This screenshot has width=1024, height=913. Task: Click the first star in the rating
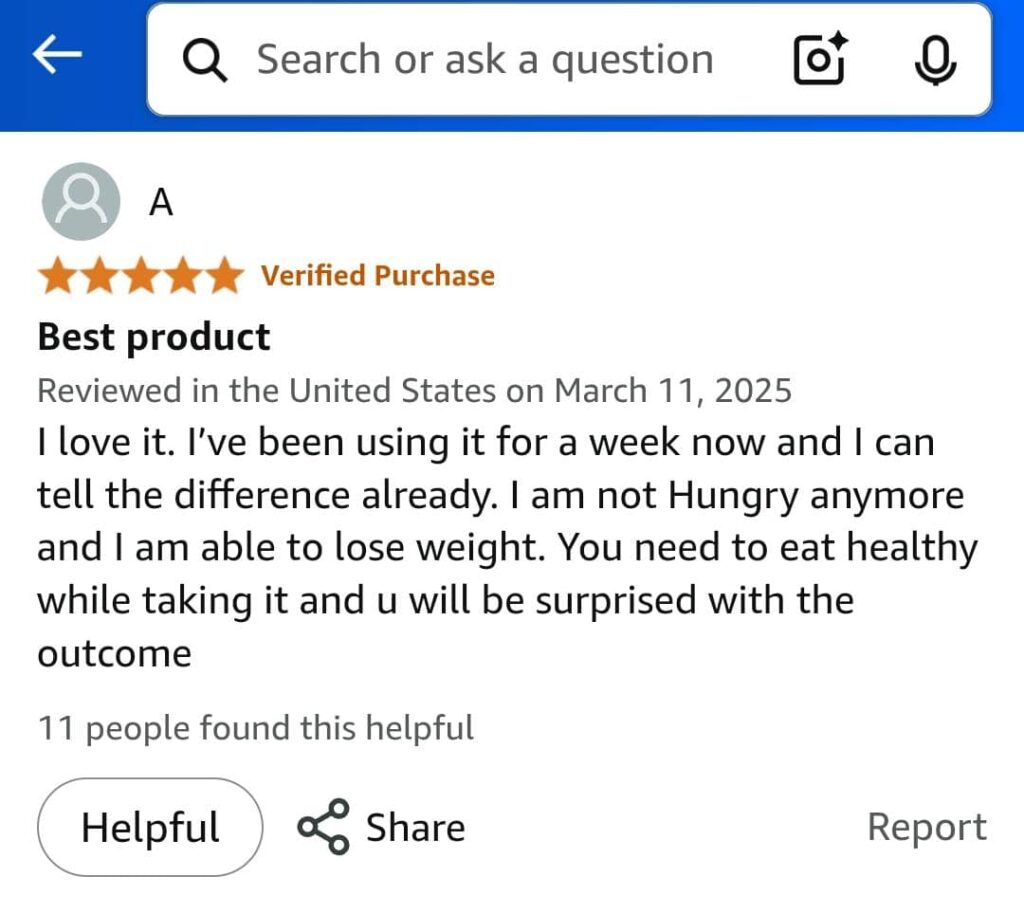coord(59,276)
